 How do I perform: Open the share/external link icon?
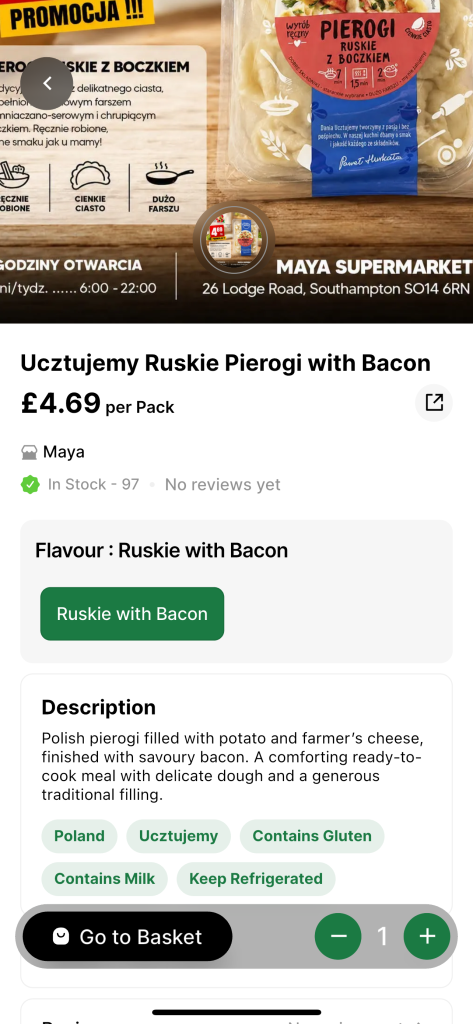[434, 402]
